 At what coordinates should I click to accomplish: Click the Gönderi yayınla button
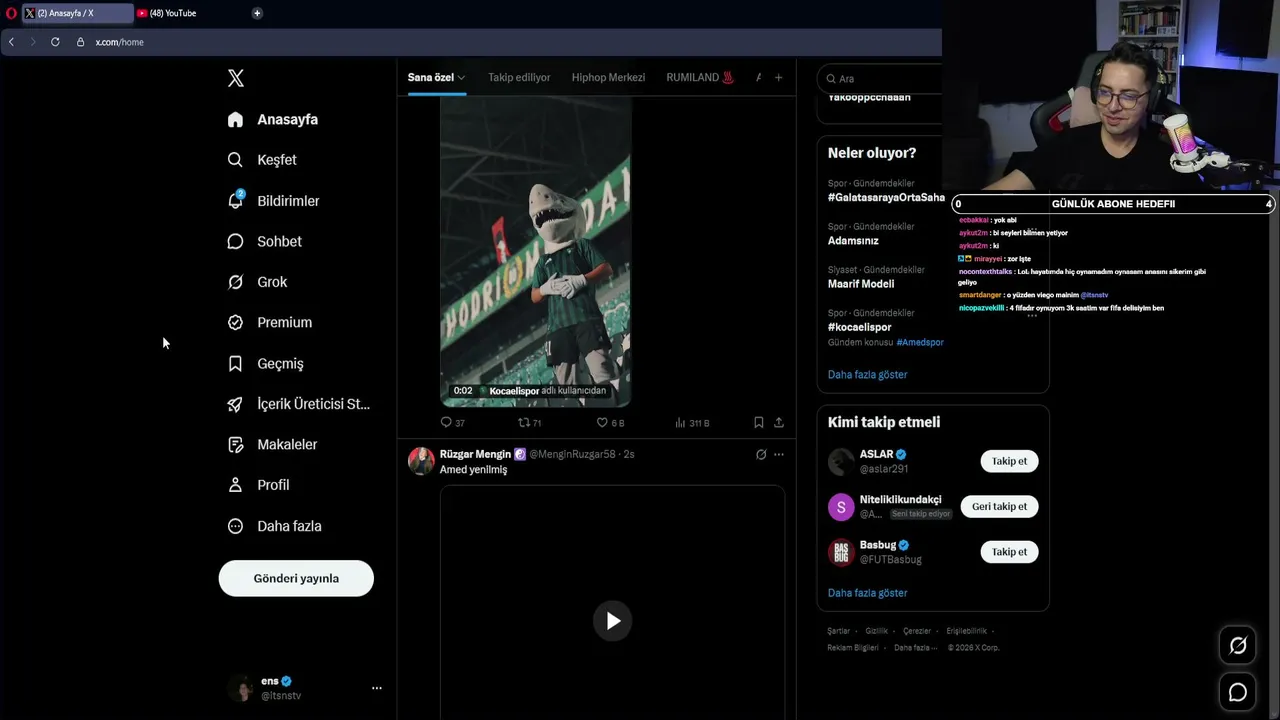(296, 578)
